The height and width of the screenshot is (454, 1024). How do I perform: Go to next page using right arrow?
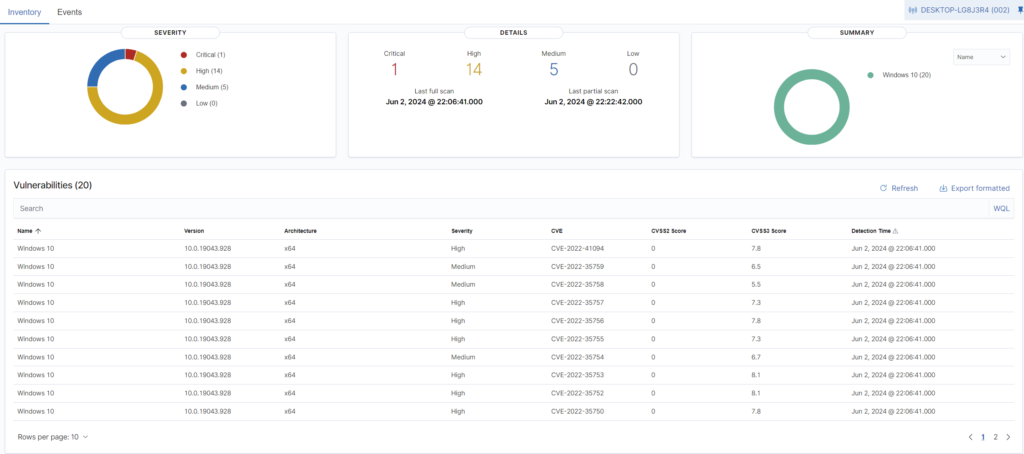[1007, 437]
